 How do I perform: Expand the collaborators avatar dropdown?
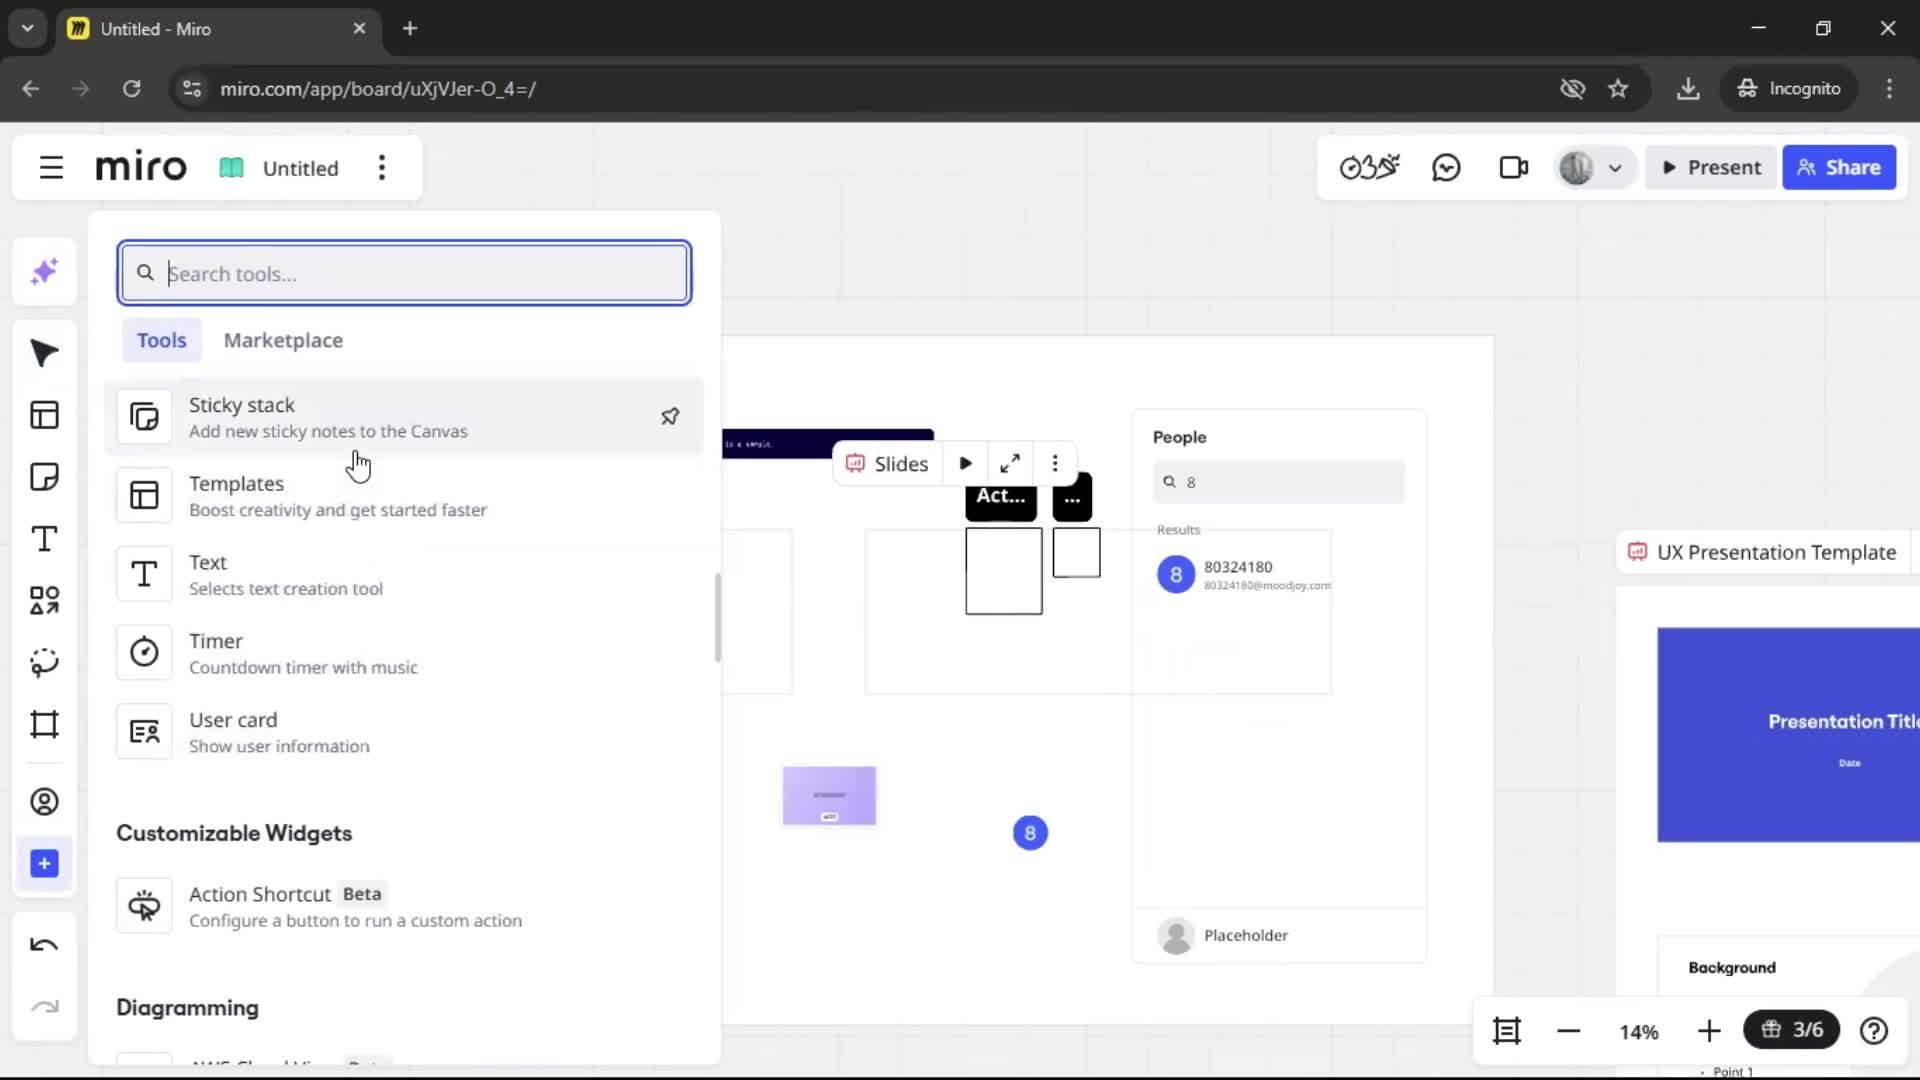(x=1614, y=168)
